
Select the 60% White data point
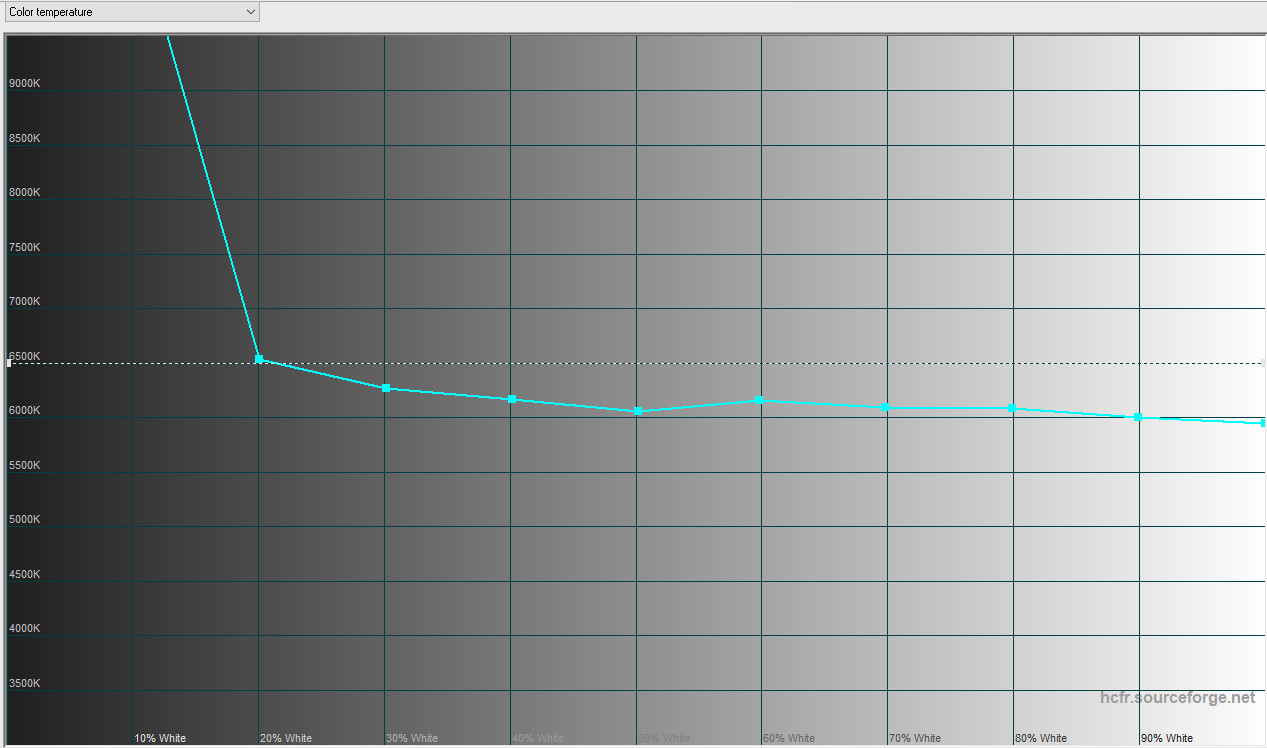point(760,400)
